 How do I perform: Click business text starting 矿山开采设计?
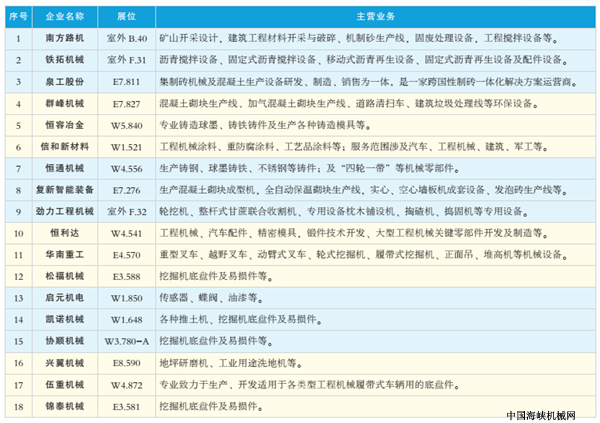[x=359, y=38]
